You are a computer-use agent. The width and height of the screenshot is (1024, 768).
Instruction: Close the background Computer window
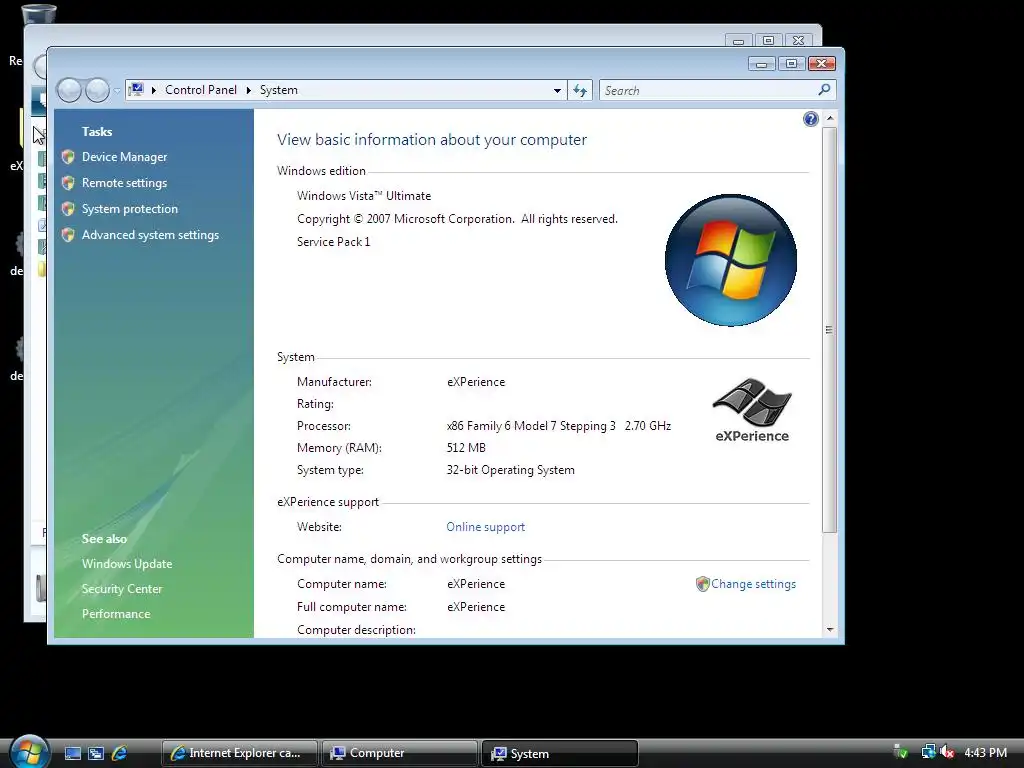coord(799,40)
